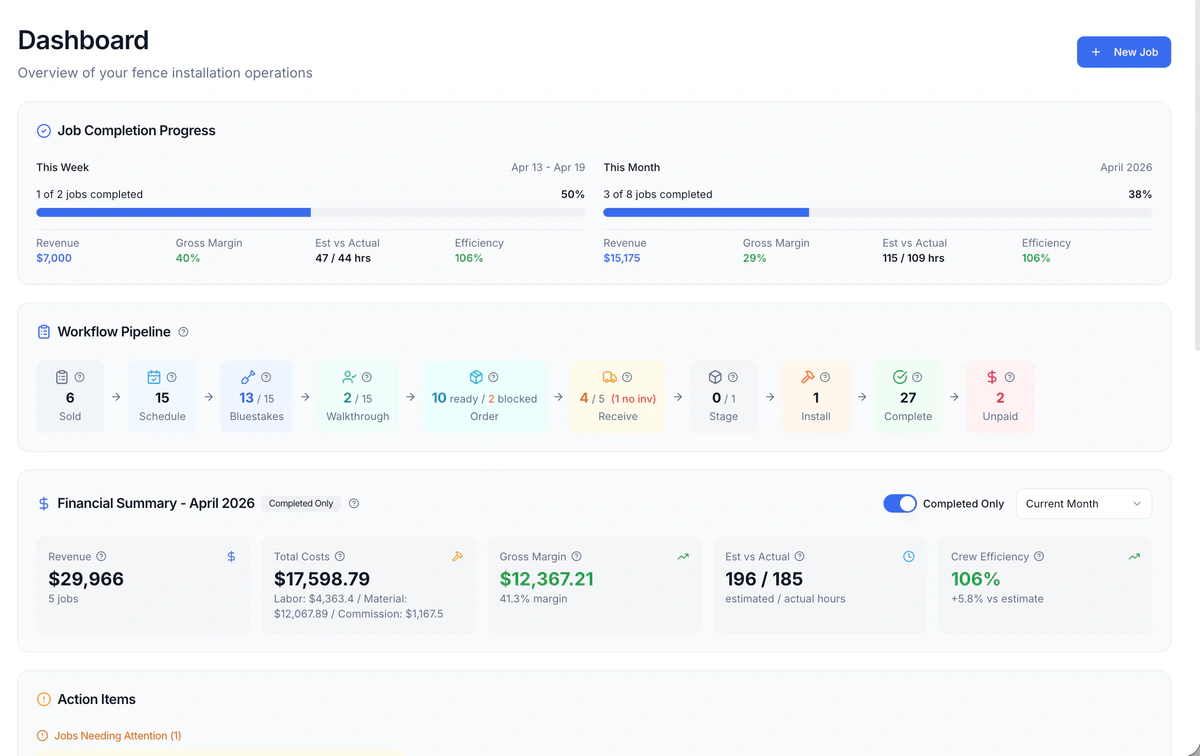
Task: Click the Schedule stage calendar icon
Action: [x=154, y=377]
